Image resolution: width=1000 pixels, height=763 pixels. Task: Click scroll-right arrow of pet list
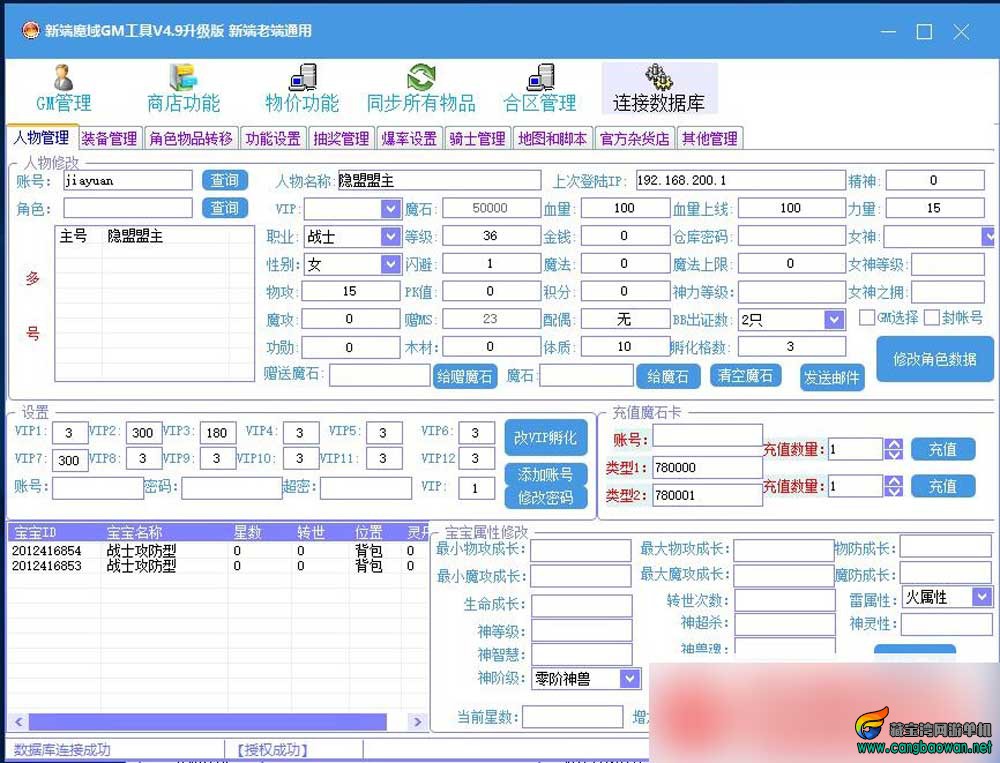(418, 722)
